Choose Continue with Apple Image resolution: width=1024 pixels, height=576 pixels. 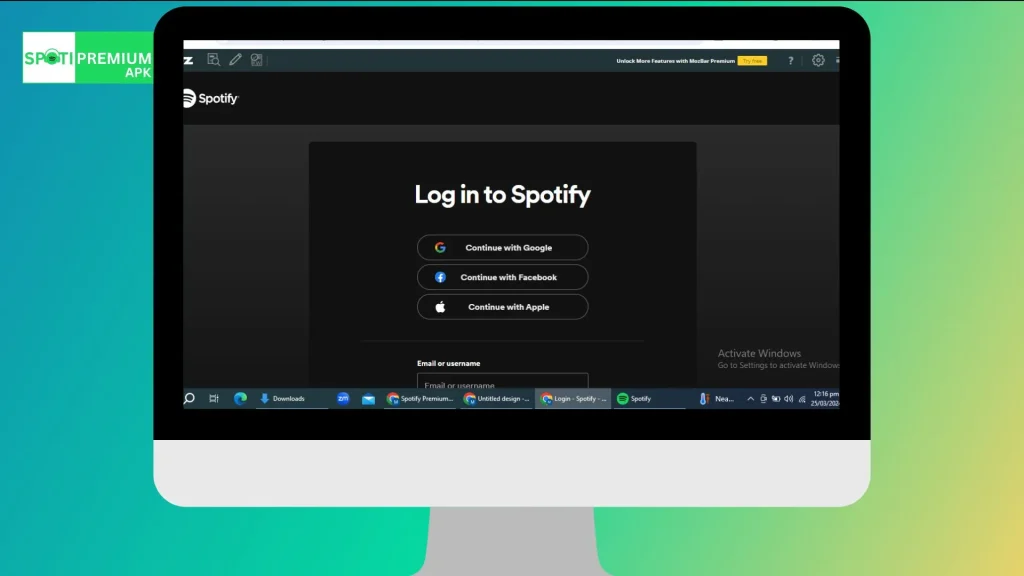pyautogui.click(x=502, y=307)
